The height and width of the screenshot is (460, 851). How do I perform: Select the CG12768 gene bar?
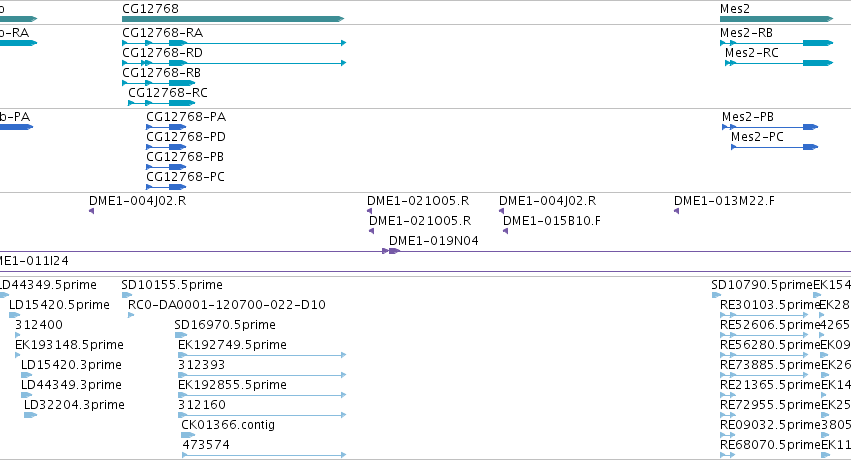tap(233, 19)
